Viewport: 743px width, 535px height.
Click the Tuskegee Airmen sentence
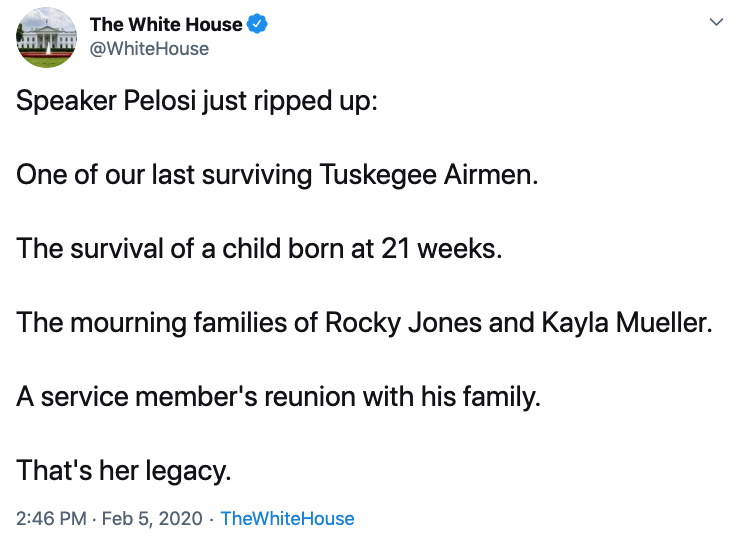277,175
